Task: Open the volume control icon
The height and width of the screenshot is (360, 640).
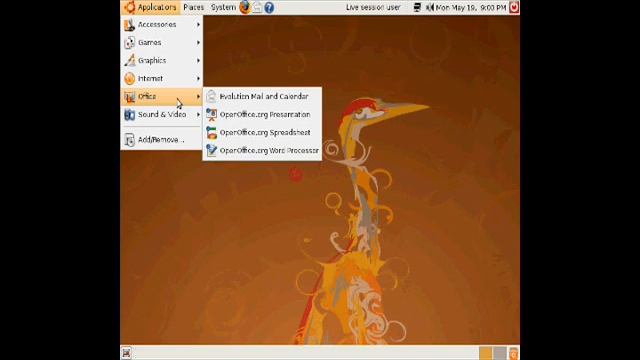Action: (429, 7)
